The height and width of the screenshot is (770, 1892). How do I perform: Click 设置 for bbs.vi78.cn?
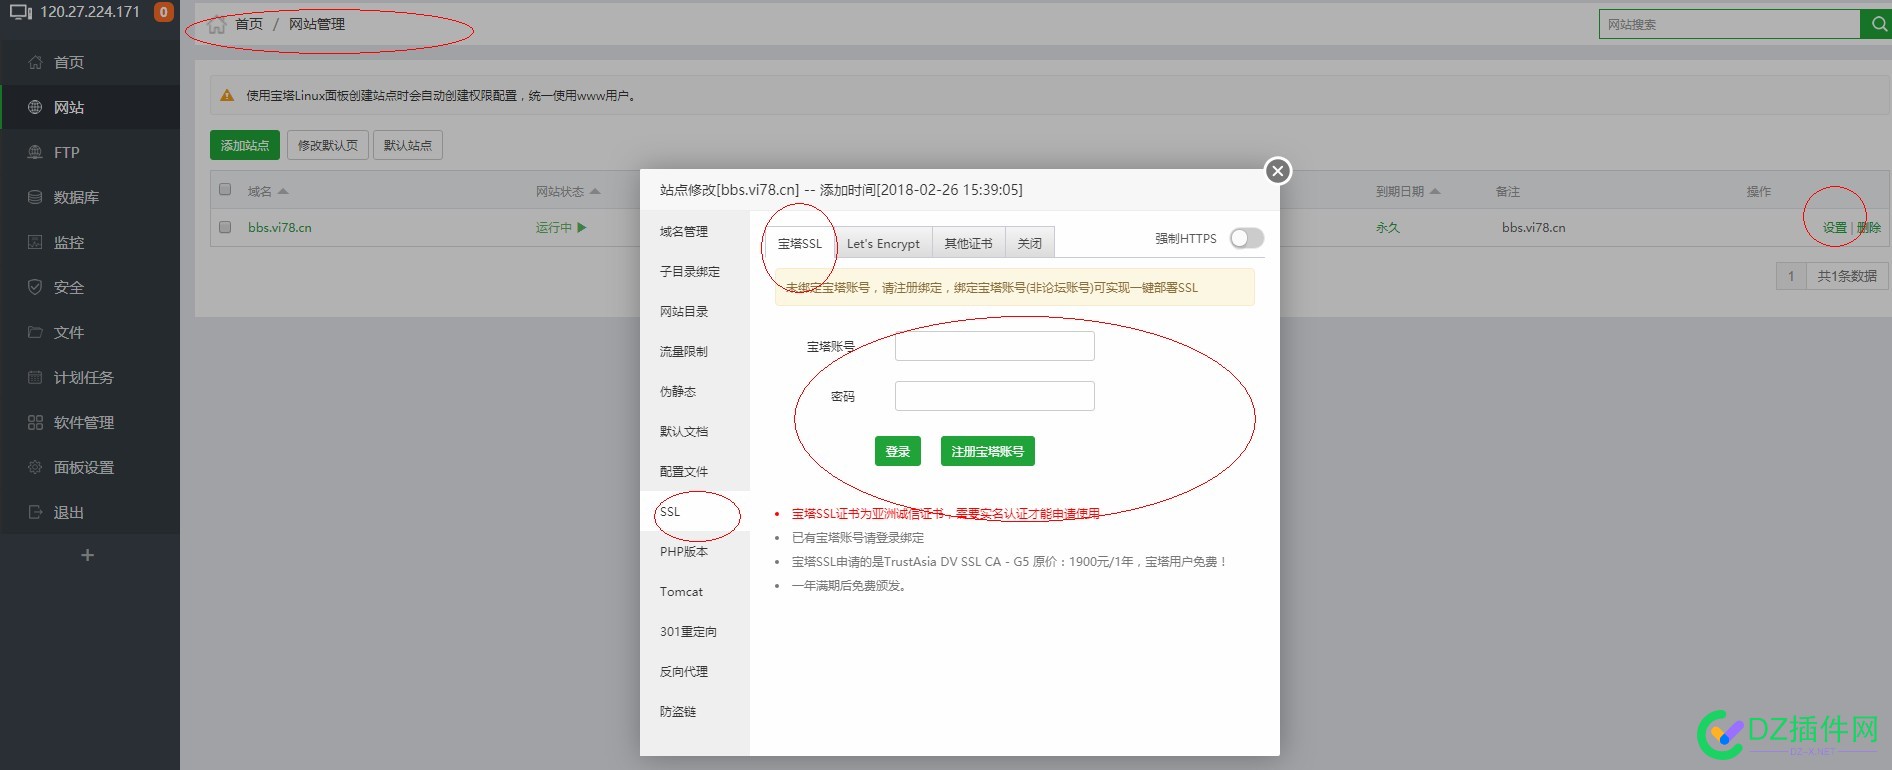click(x=1835, y=228)
